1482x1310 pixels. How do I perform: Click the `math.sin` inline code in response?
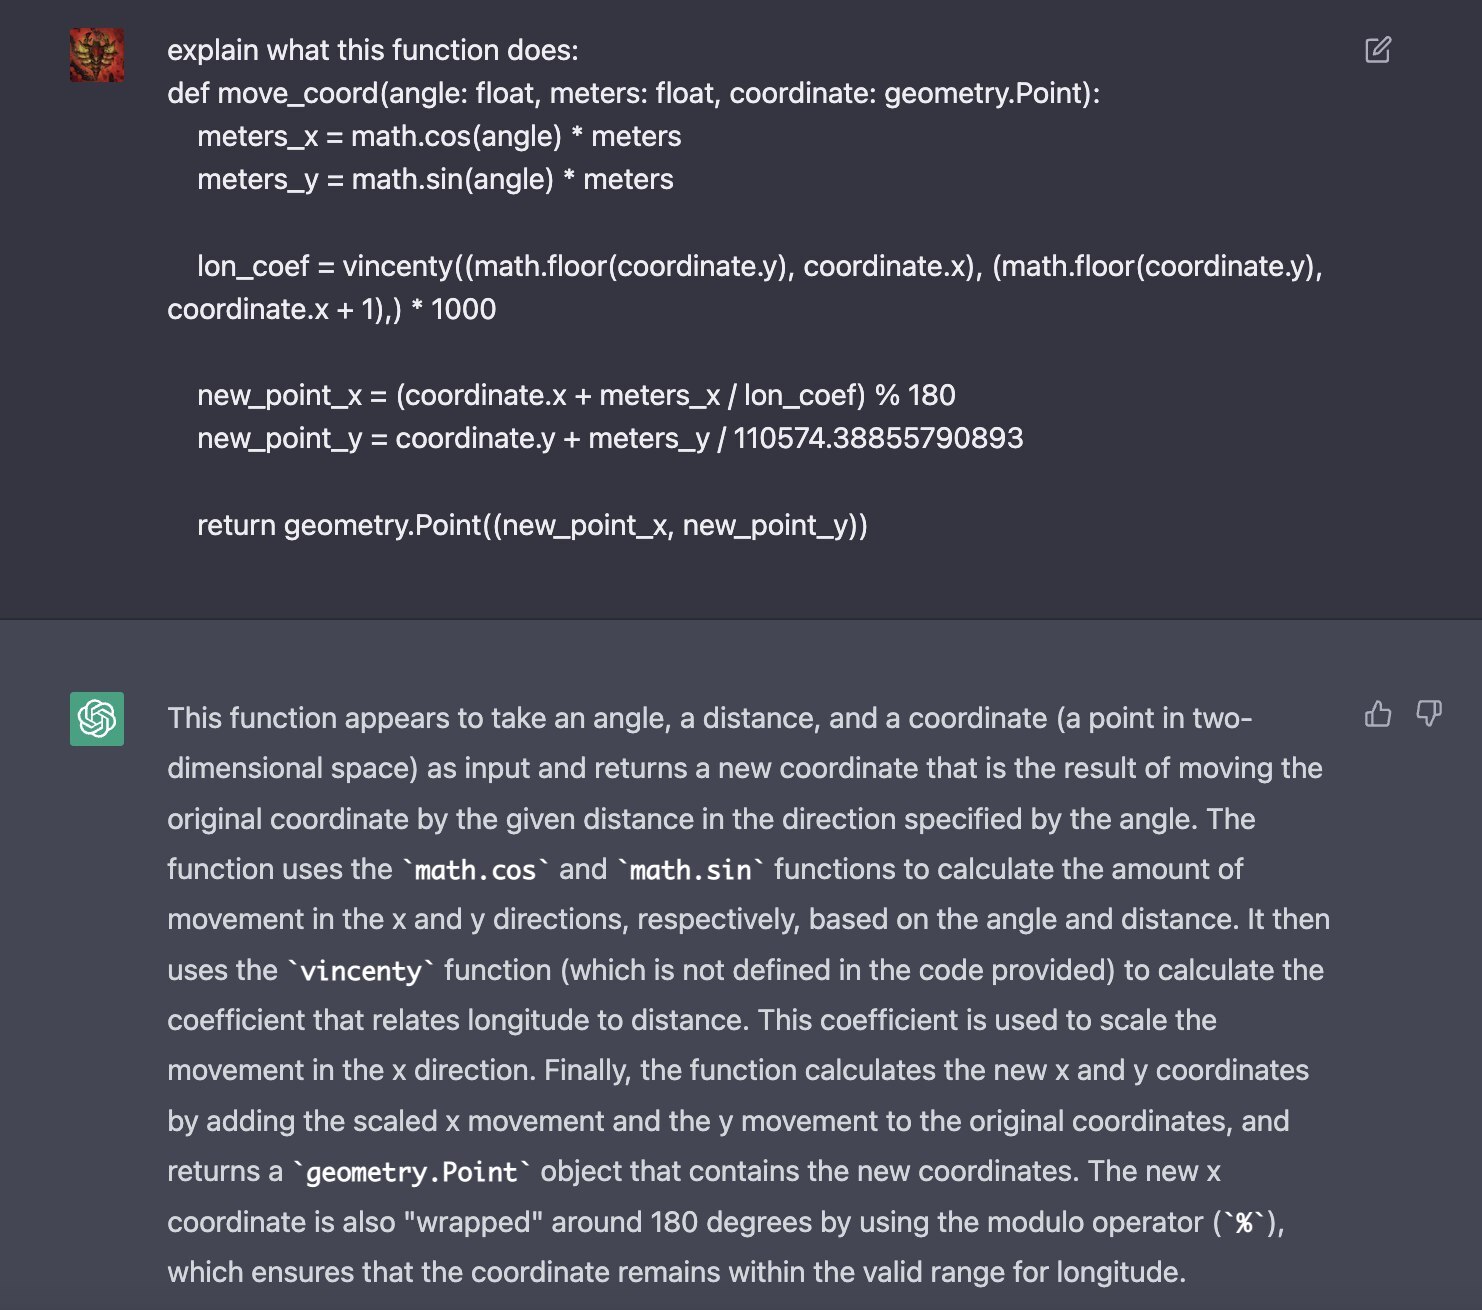click(690, 870)
